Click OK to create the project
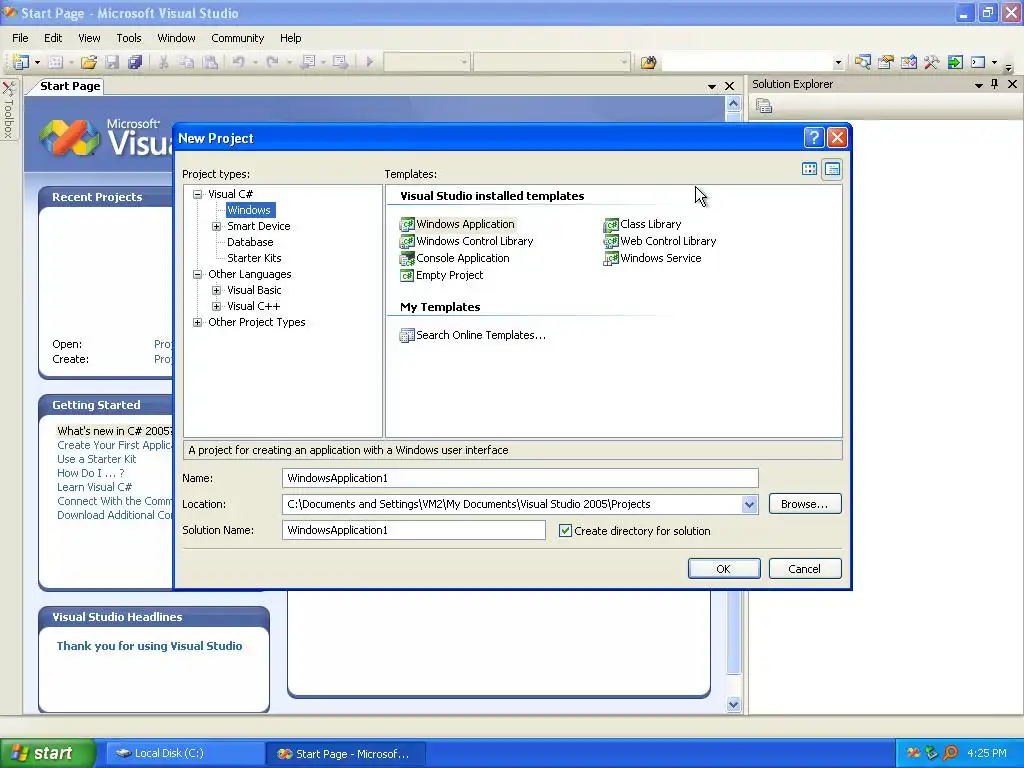 (x=724, y=569)
